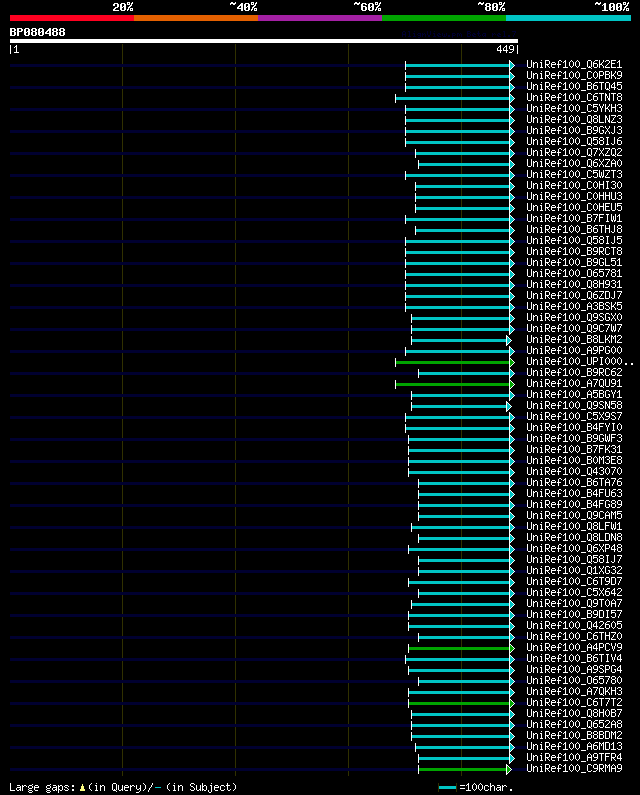640x795 pixels.
Task: Open hit UniRef100_B6TQ45
Action: (574, 87)
